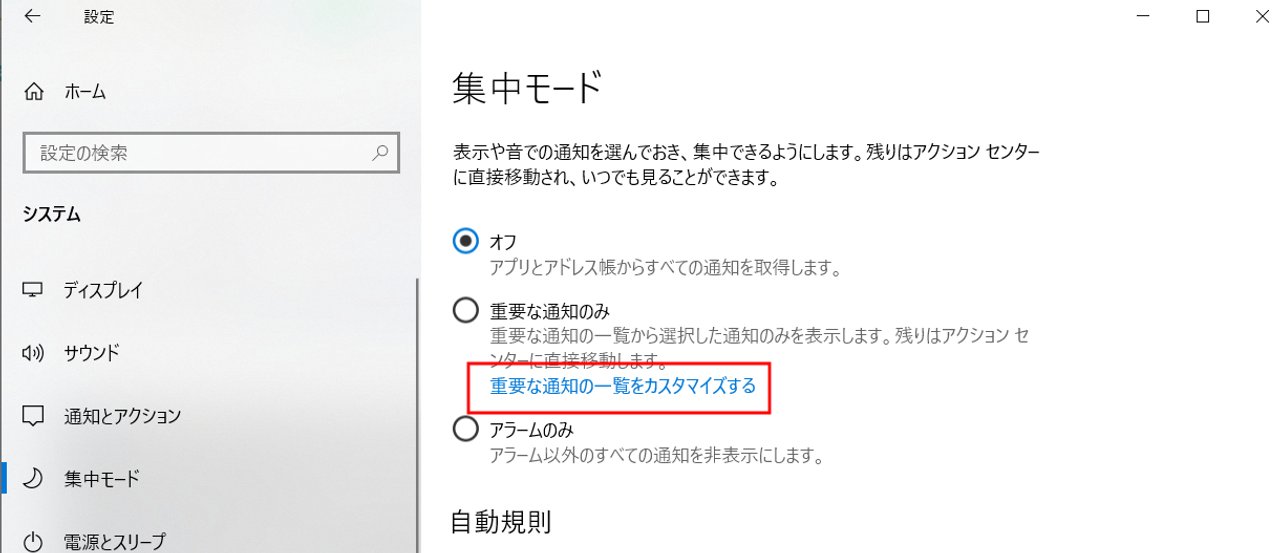Open 重要な通知の一覧をカスタマイズする link
This screenshot has height=553, width=1280.
(x=623, y=385)
